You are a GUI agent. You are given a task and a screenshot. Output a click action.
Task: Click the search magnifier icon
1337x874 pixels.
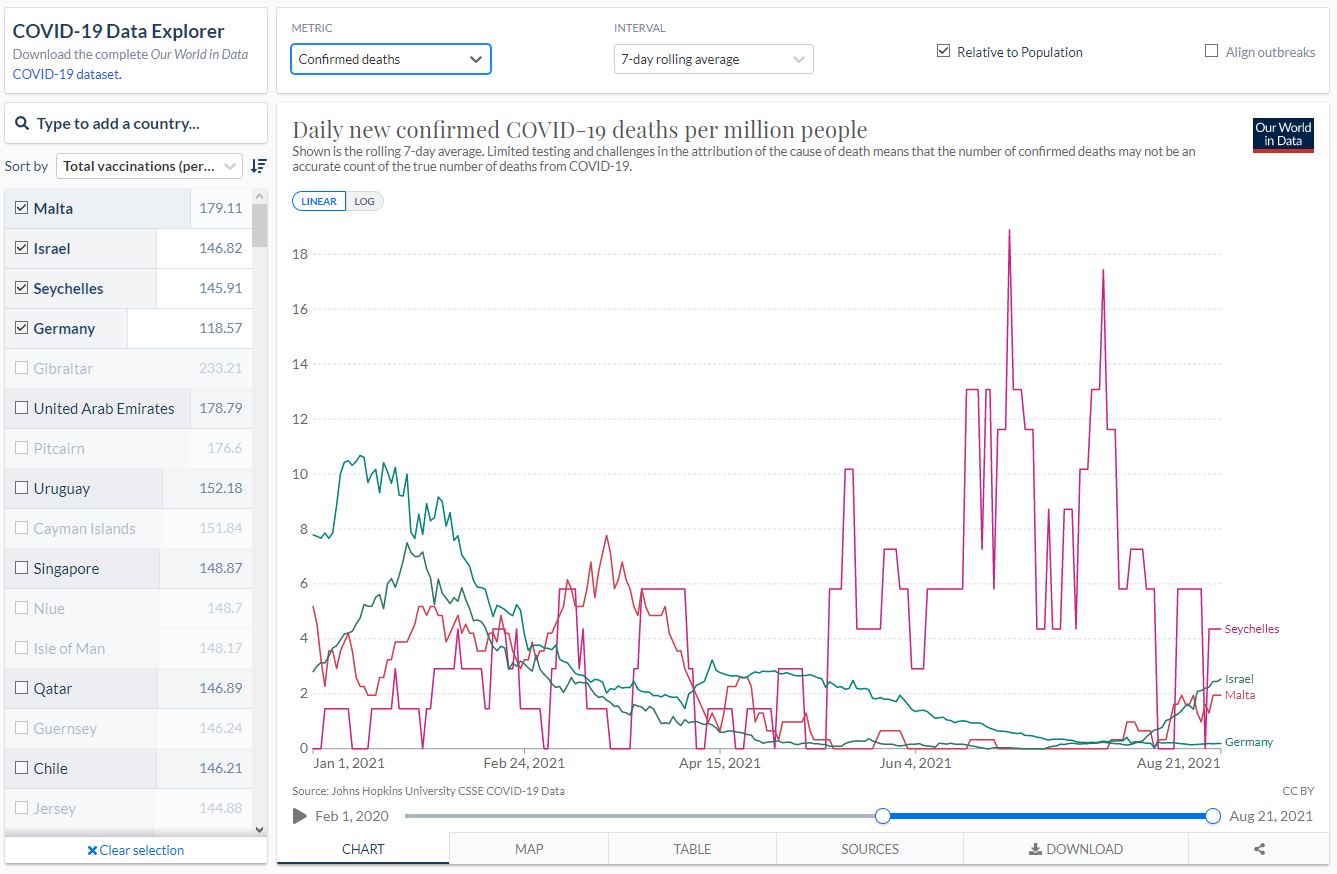pos(22,124)
